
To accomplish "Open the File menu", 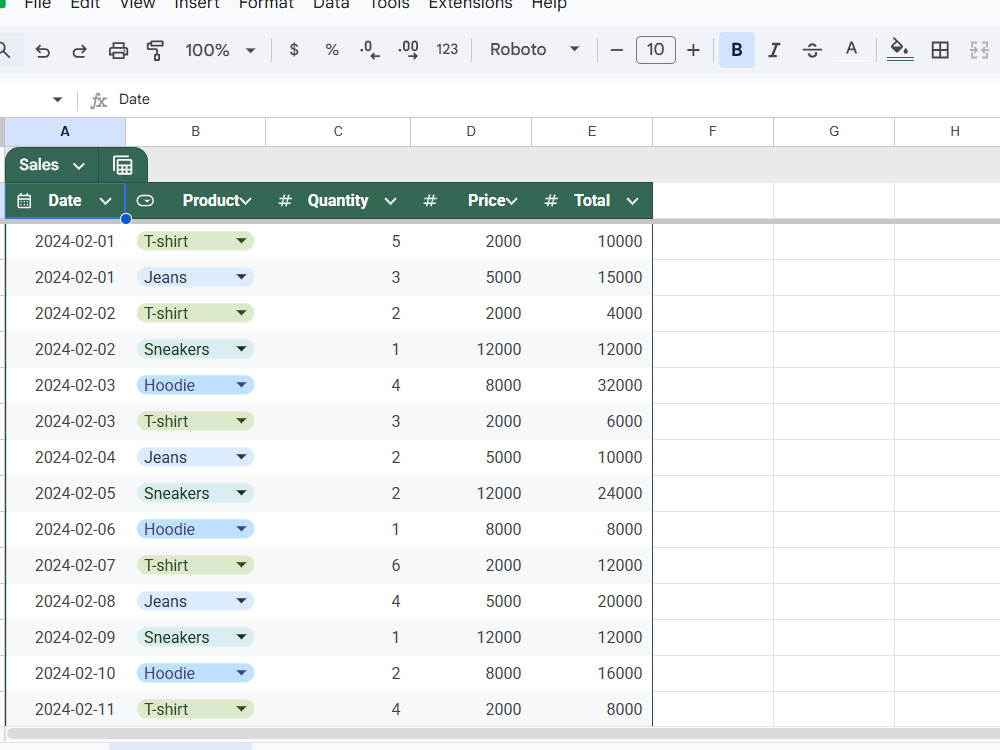I will click(38, 4).
